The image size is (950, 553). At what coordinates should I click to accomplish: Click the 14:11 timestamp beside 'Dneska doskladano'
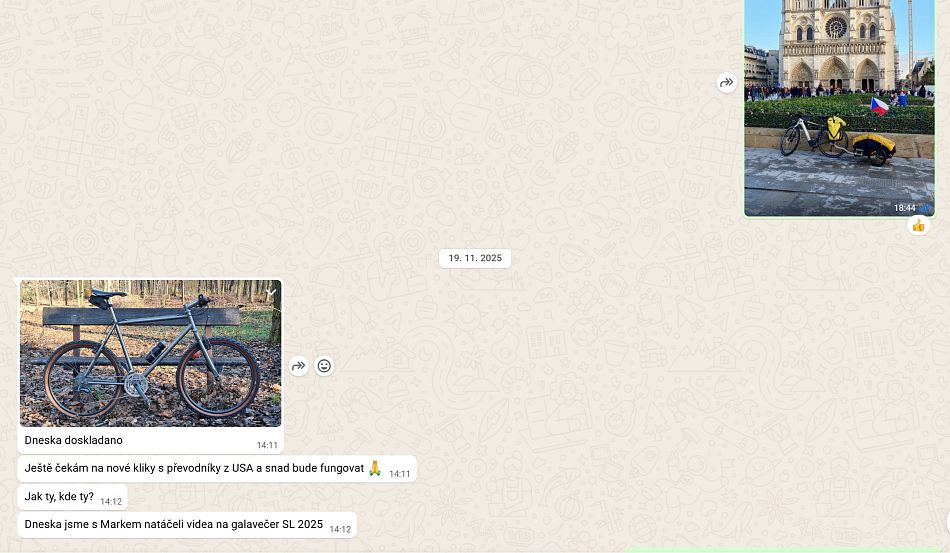[267, 446]
